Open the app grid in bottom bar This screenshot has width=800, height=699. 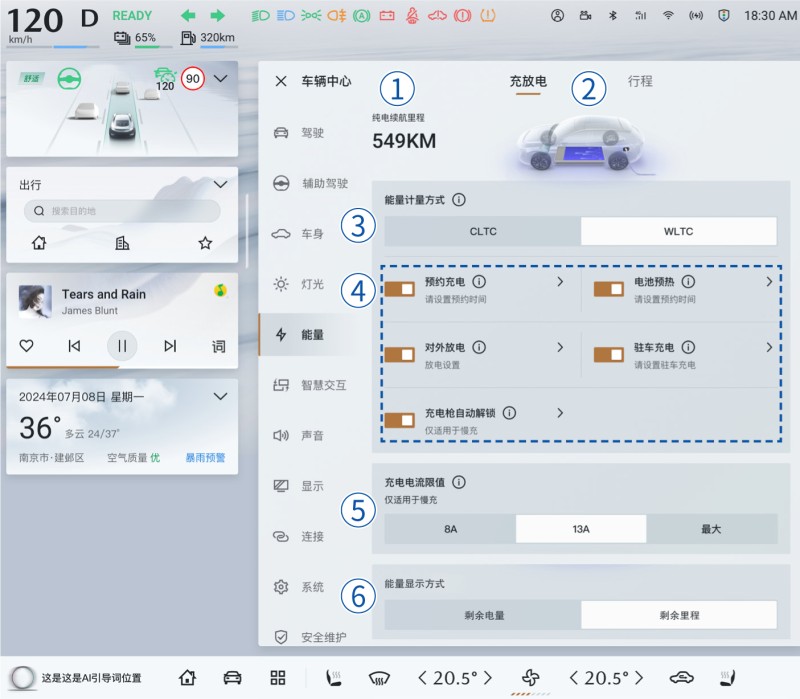tap(278, 678)
